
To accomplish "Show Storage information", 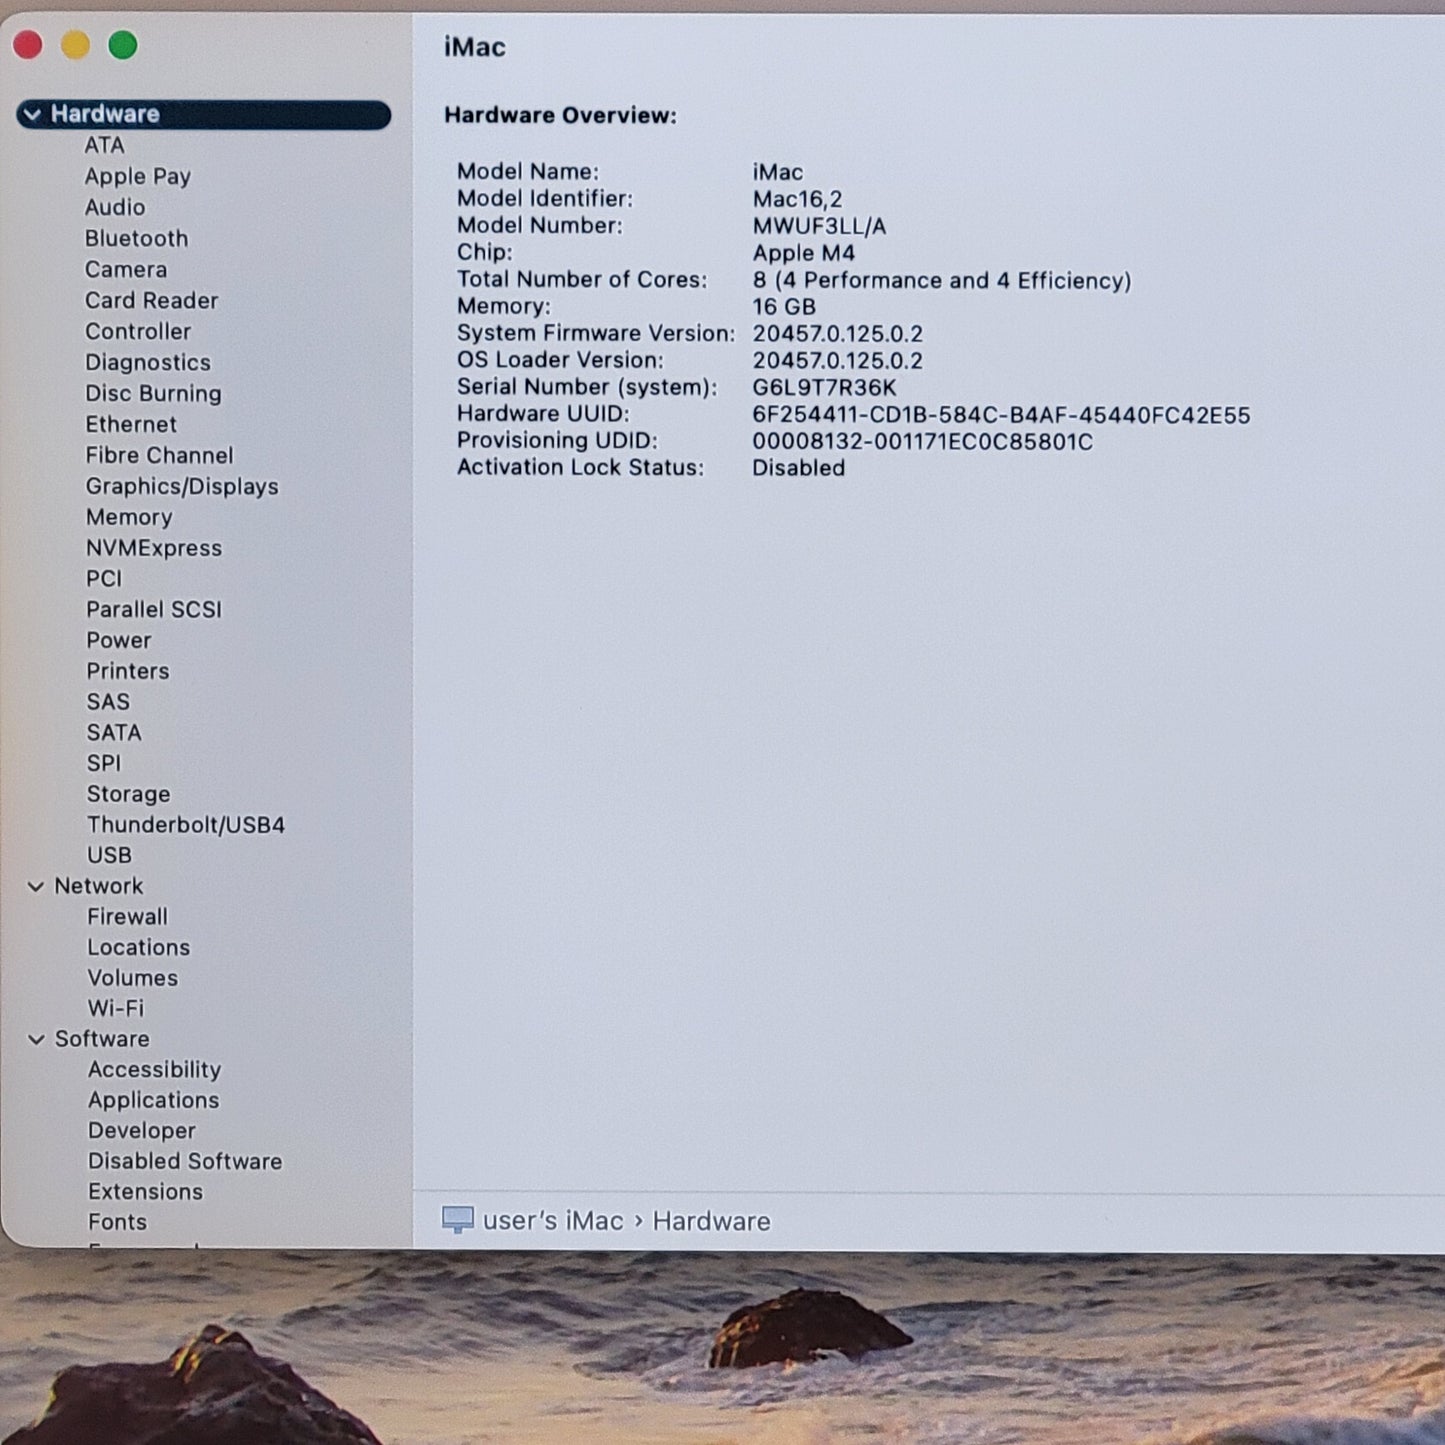I will (128, 794).
